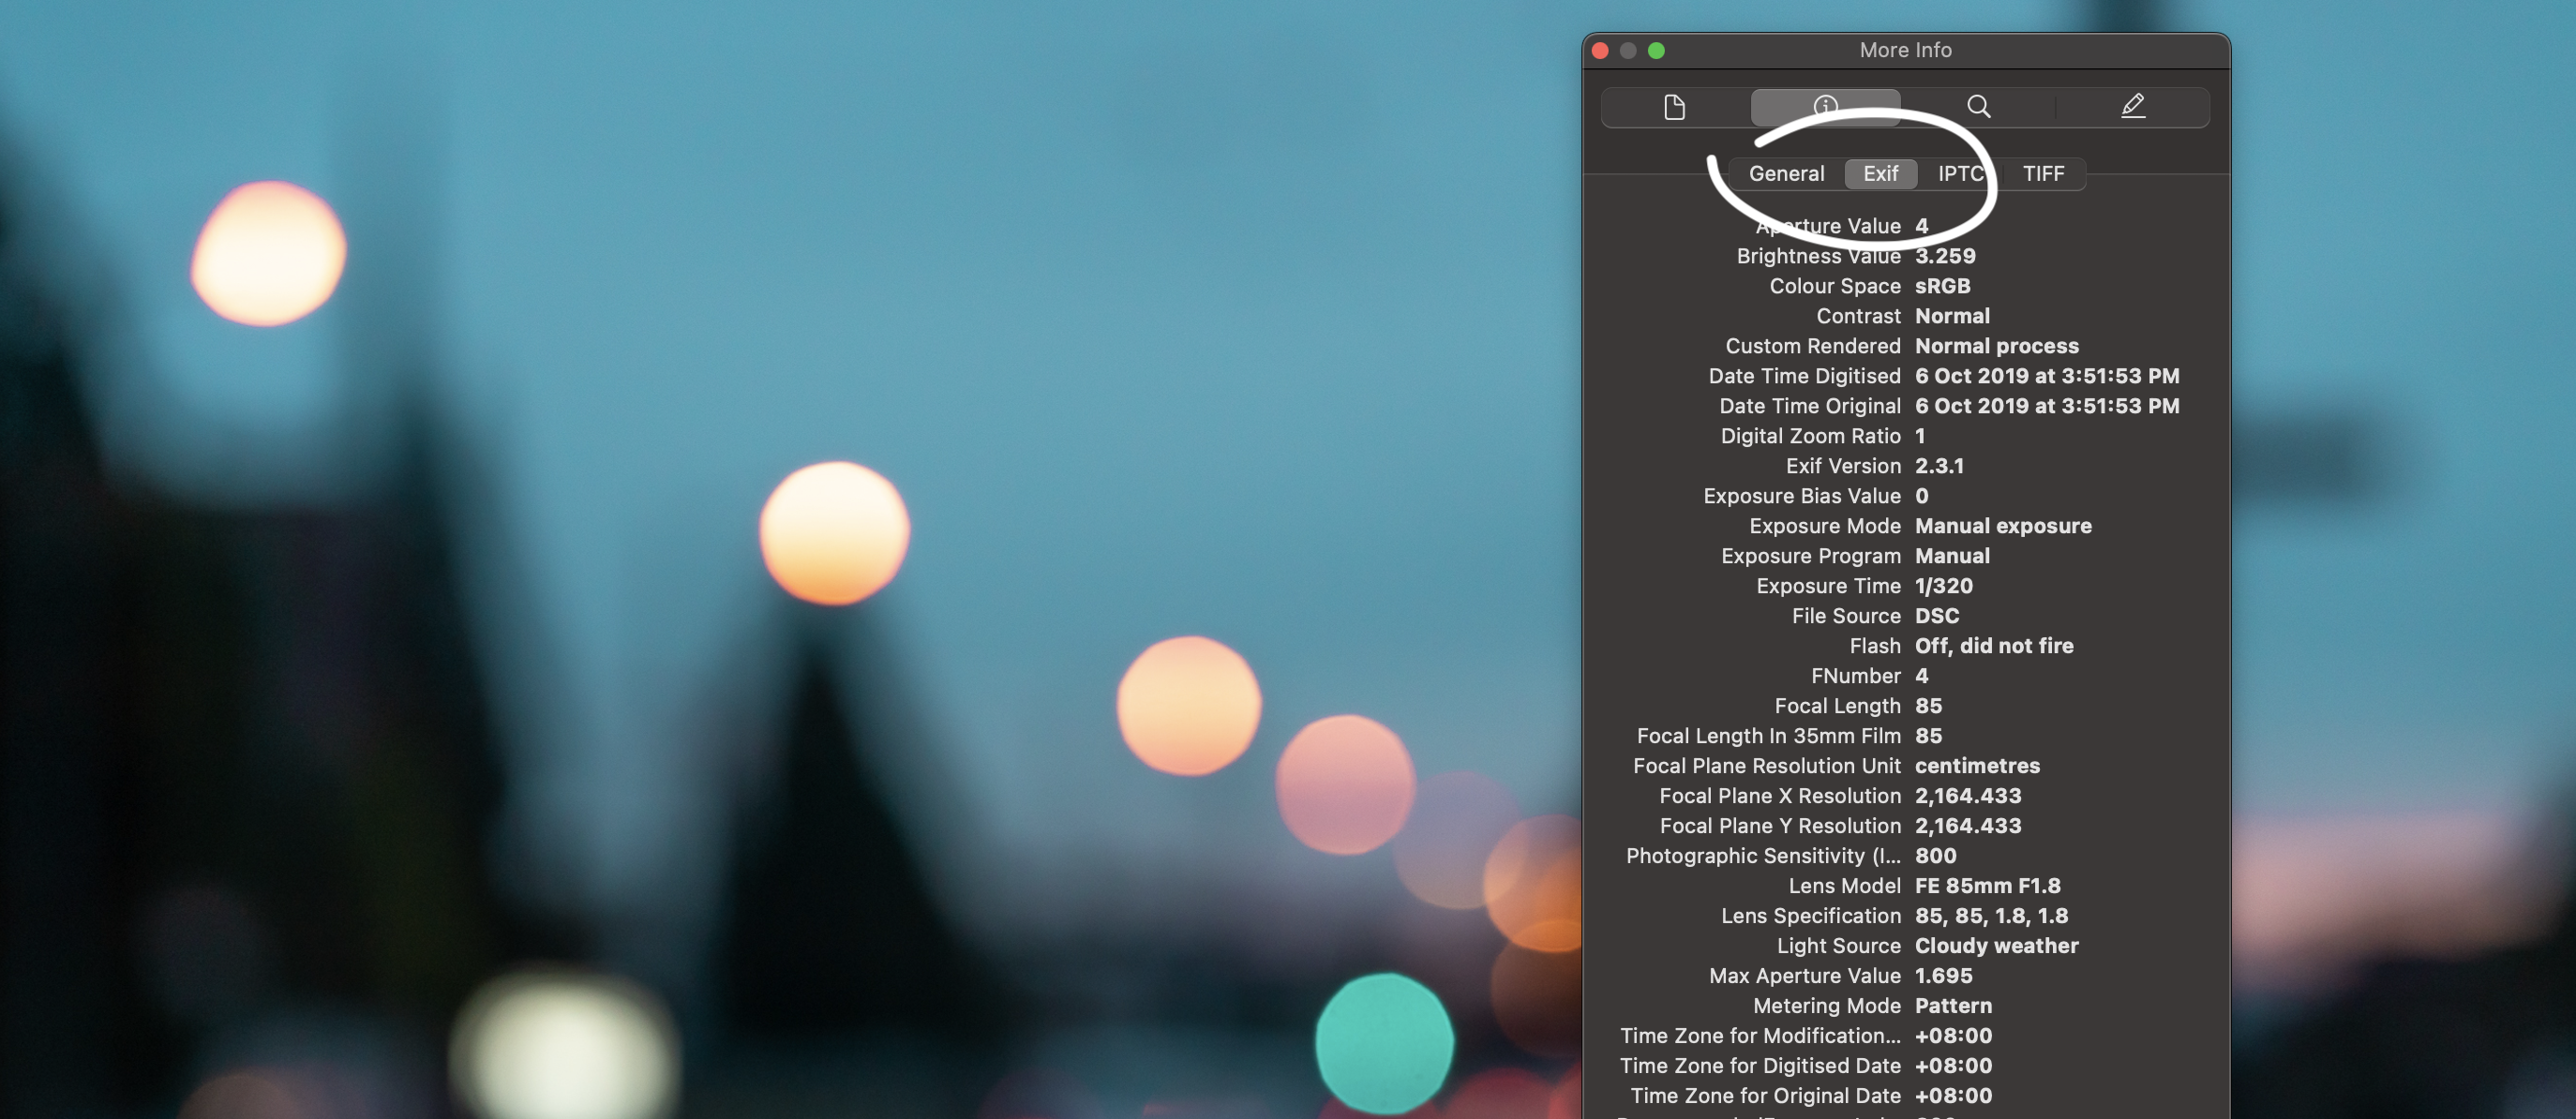Screen dimensions: 2576x1119
Task: Click the Flash entry Off, did not fire
Action: coord(1993,646)
